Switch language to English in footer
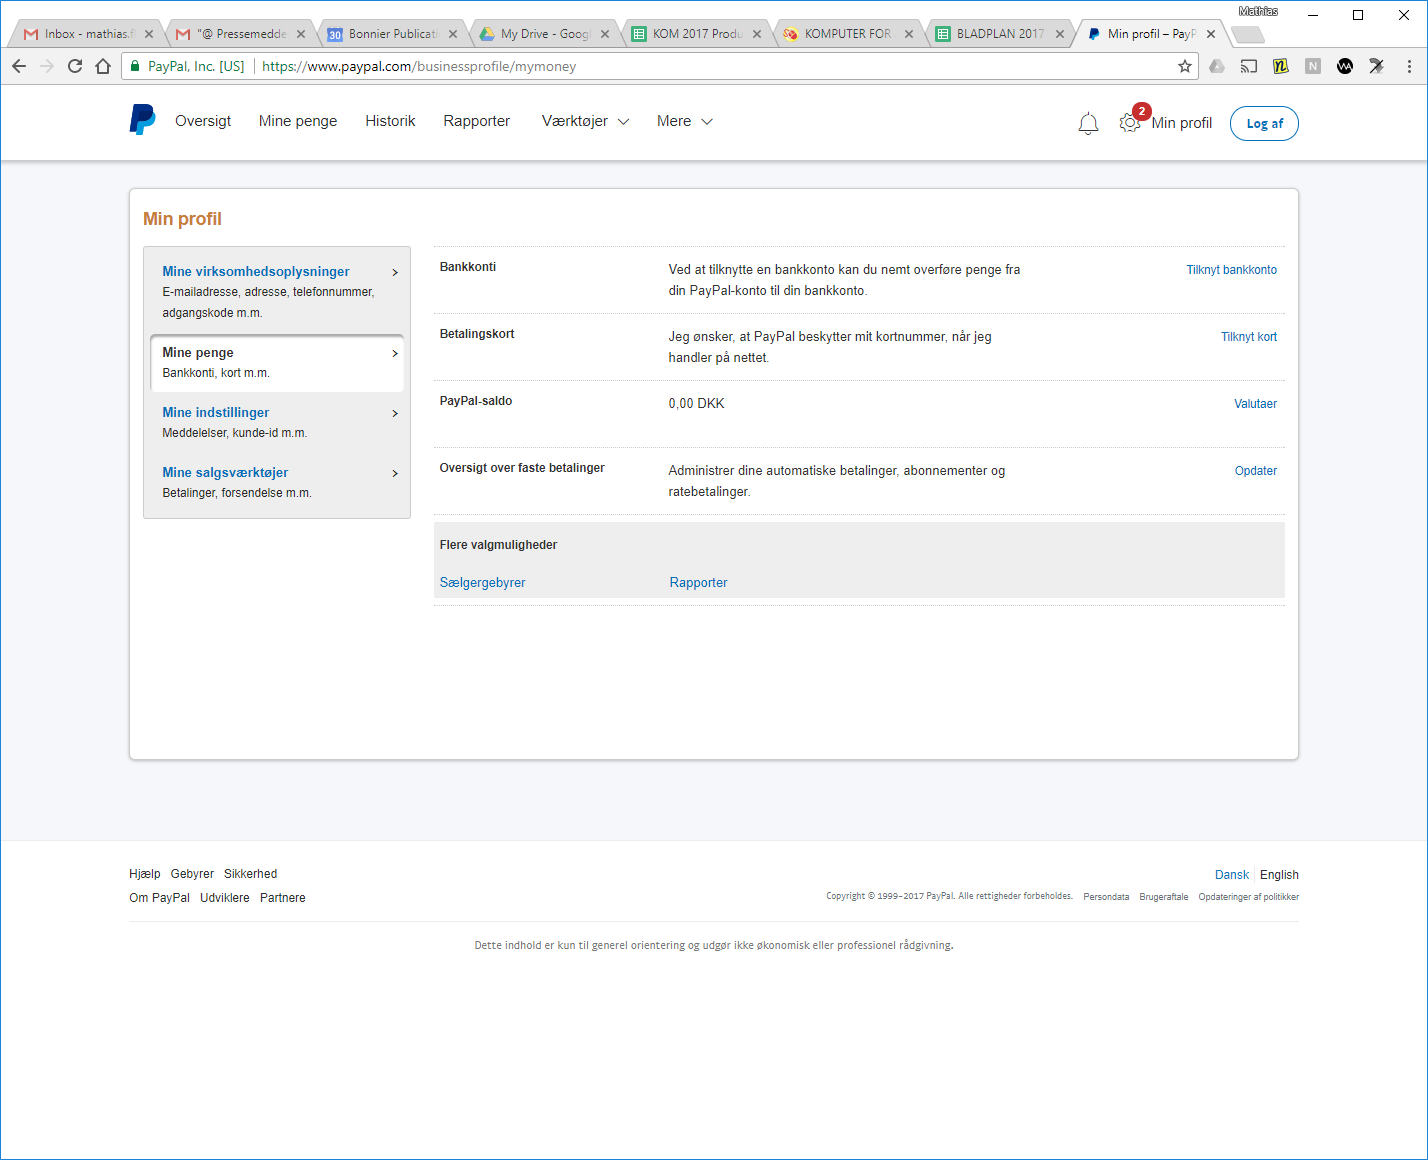 point(1279,875)
